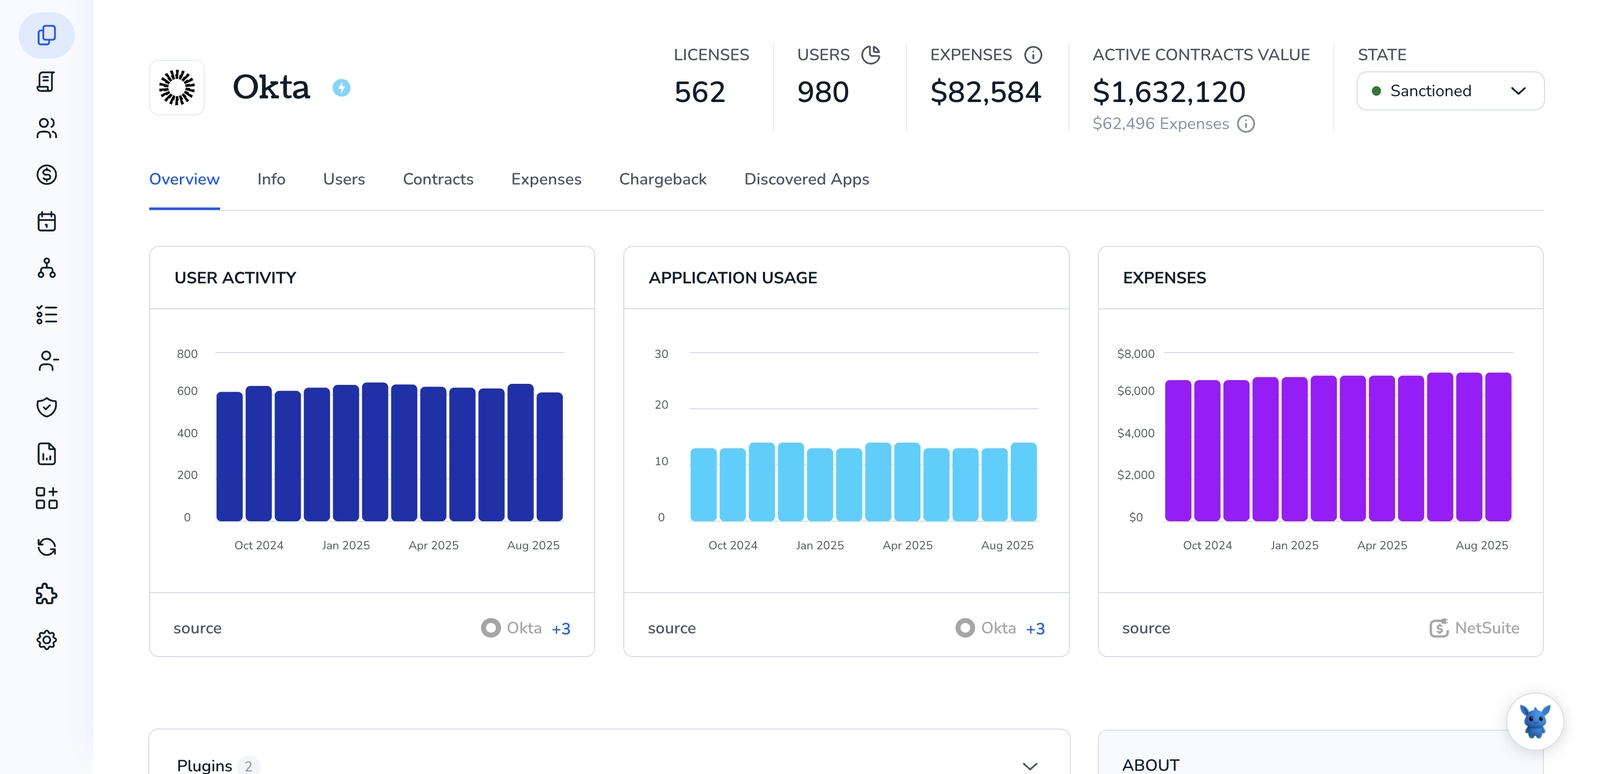
Task: Open the blue mascot chat assistant button
Action: click(x=1535, y=721)
